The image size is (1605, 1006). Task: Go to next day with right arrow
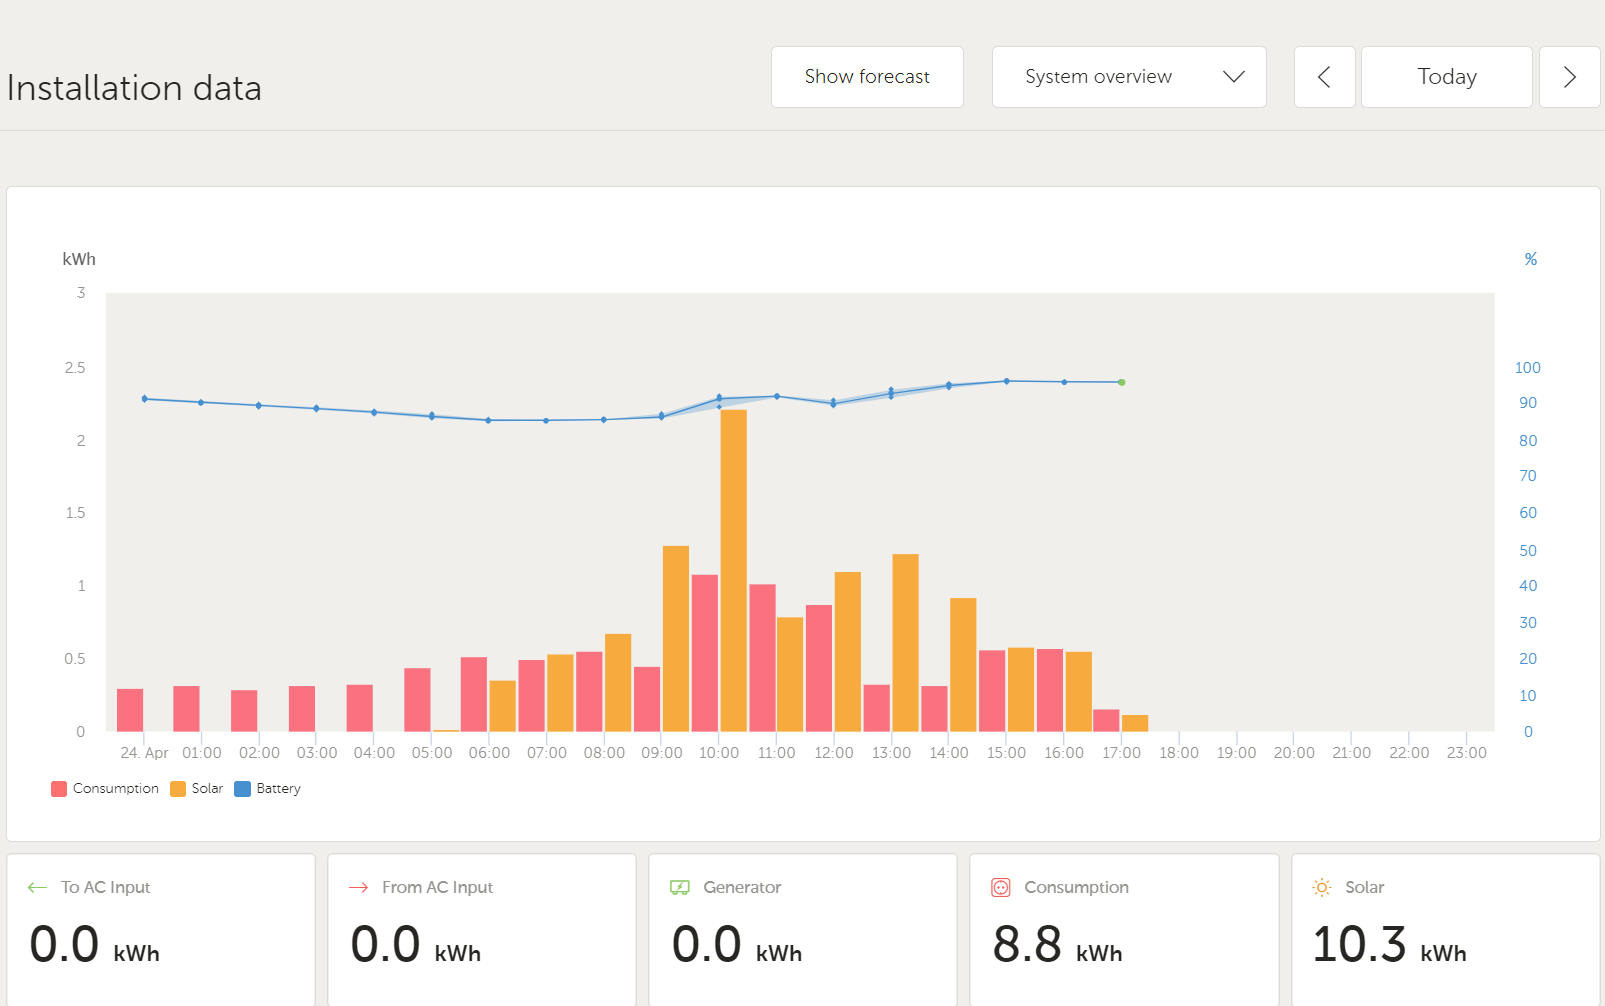pyautogui.click(x=1569, y=77)
